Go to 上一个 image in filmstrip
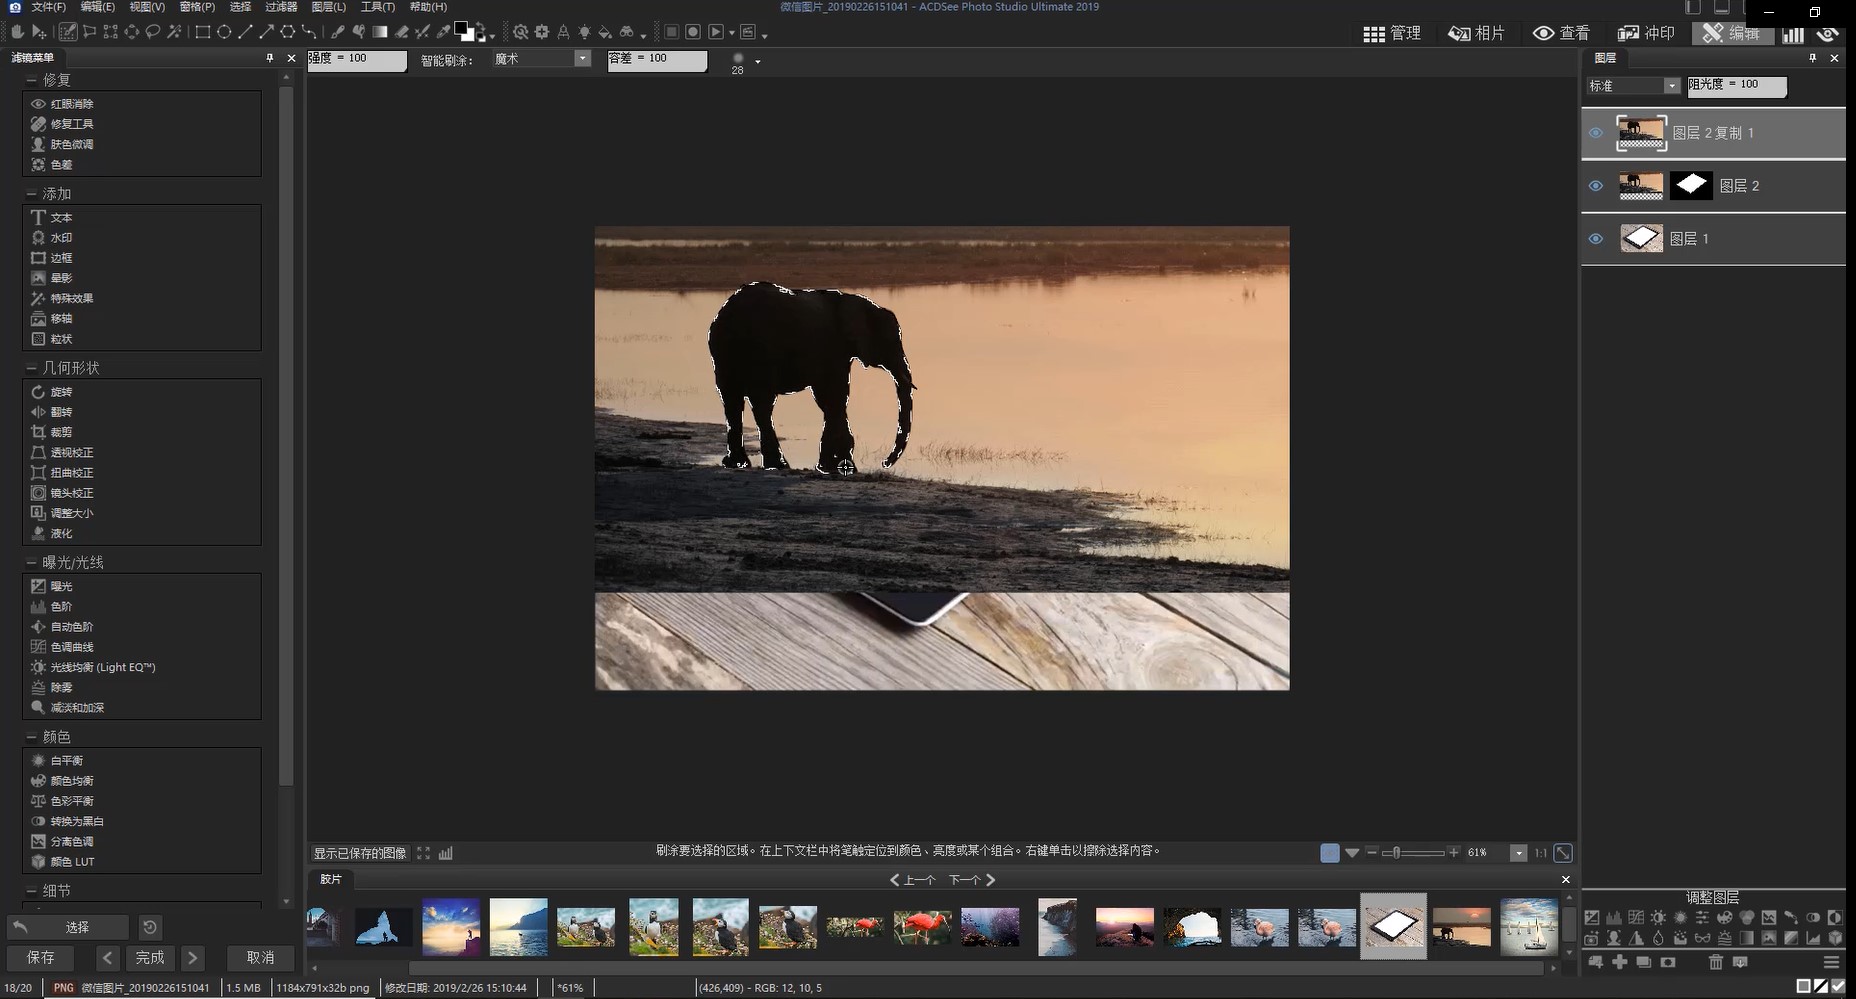 [912, 880]
